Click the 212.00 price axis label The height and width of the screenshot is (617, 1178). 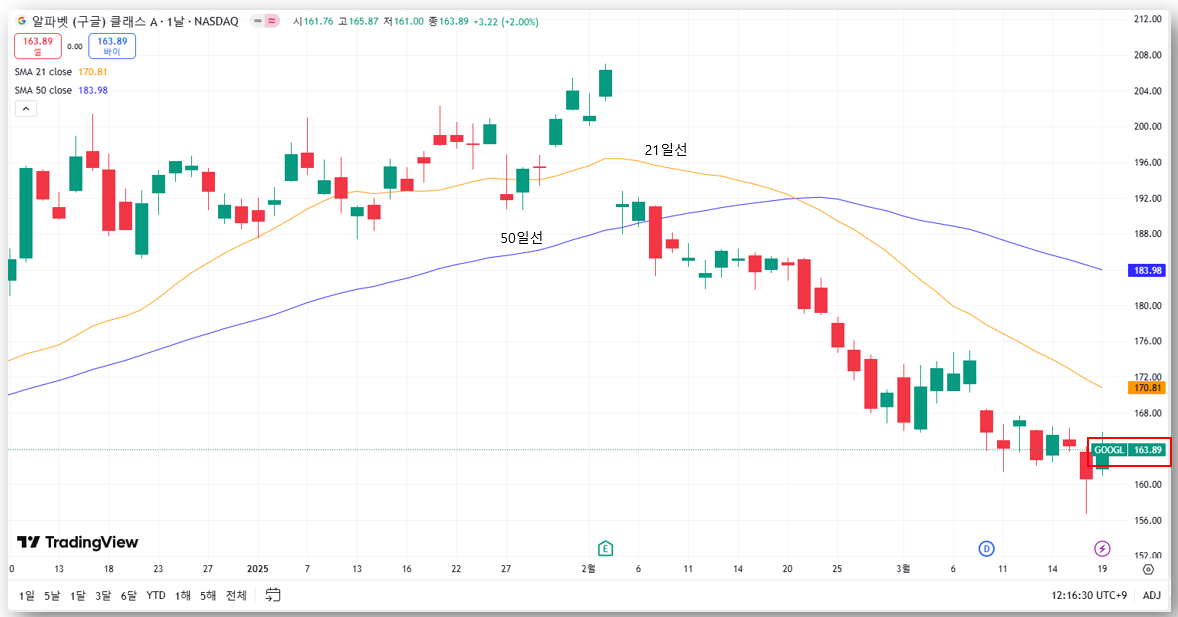pyautogui.click(x=1147, y=19)
